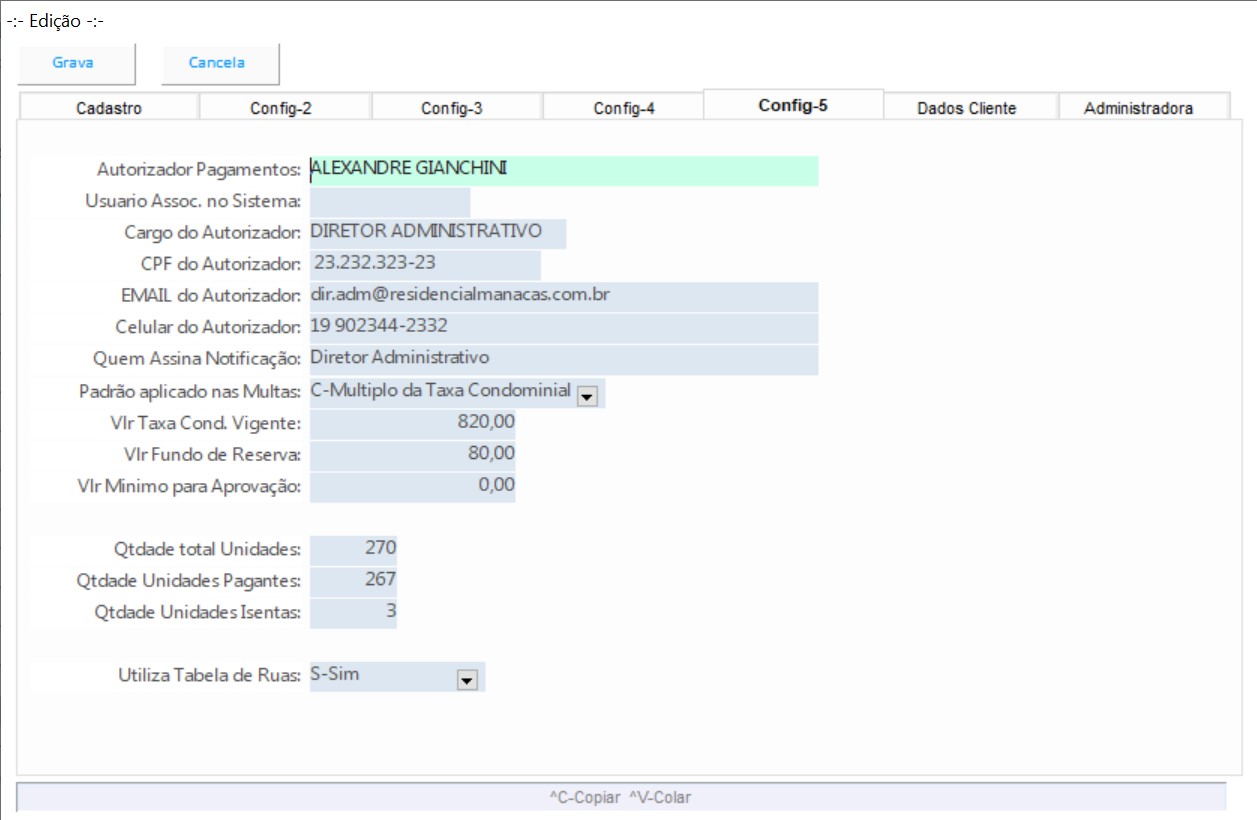The height and width of the screenshot is (820, 1257).
Task: Click the Vlr Fundo de Reserva field
Action: [x=412, y=455]
